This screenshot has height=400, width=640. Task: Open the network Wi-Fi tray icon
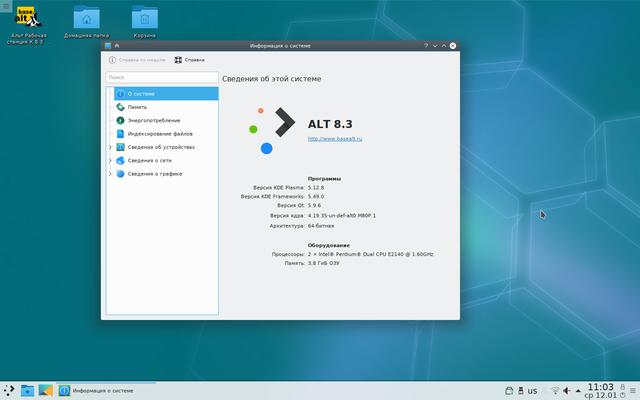tap(555, 391)
